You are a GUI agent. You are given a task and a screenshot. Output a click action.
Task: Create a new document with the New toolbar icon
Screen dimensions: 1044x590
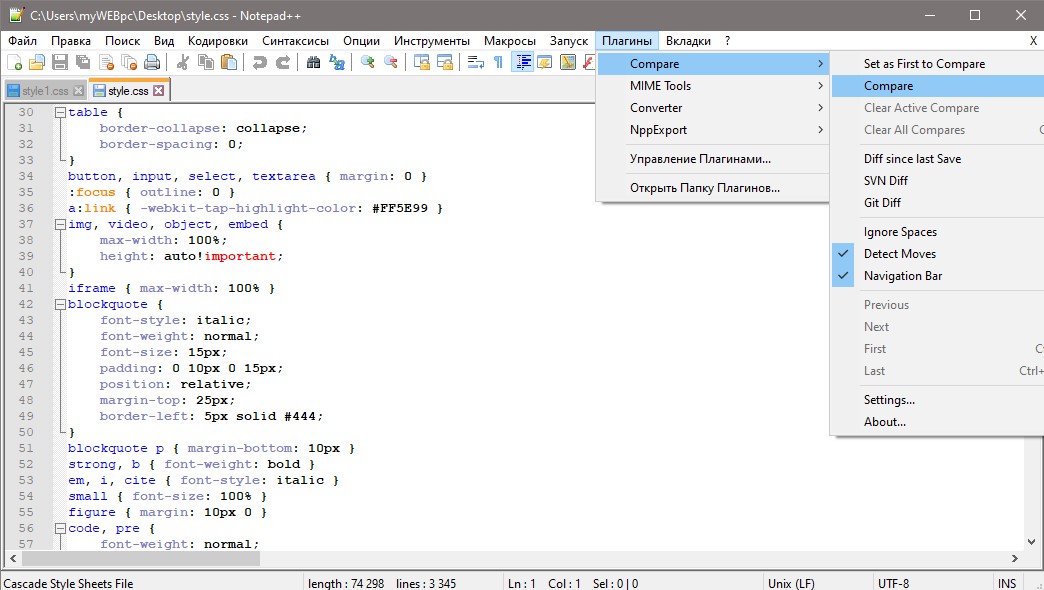pos(15,63)
